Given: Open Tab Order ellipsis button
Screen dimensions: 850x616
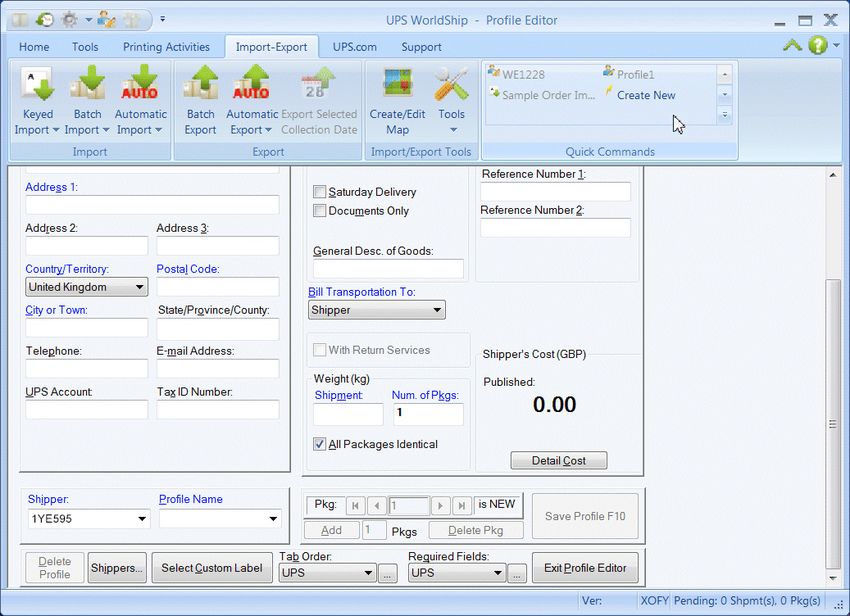Looking at the screenshot, I should coord(387,573).
